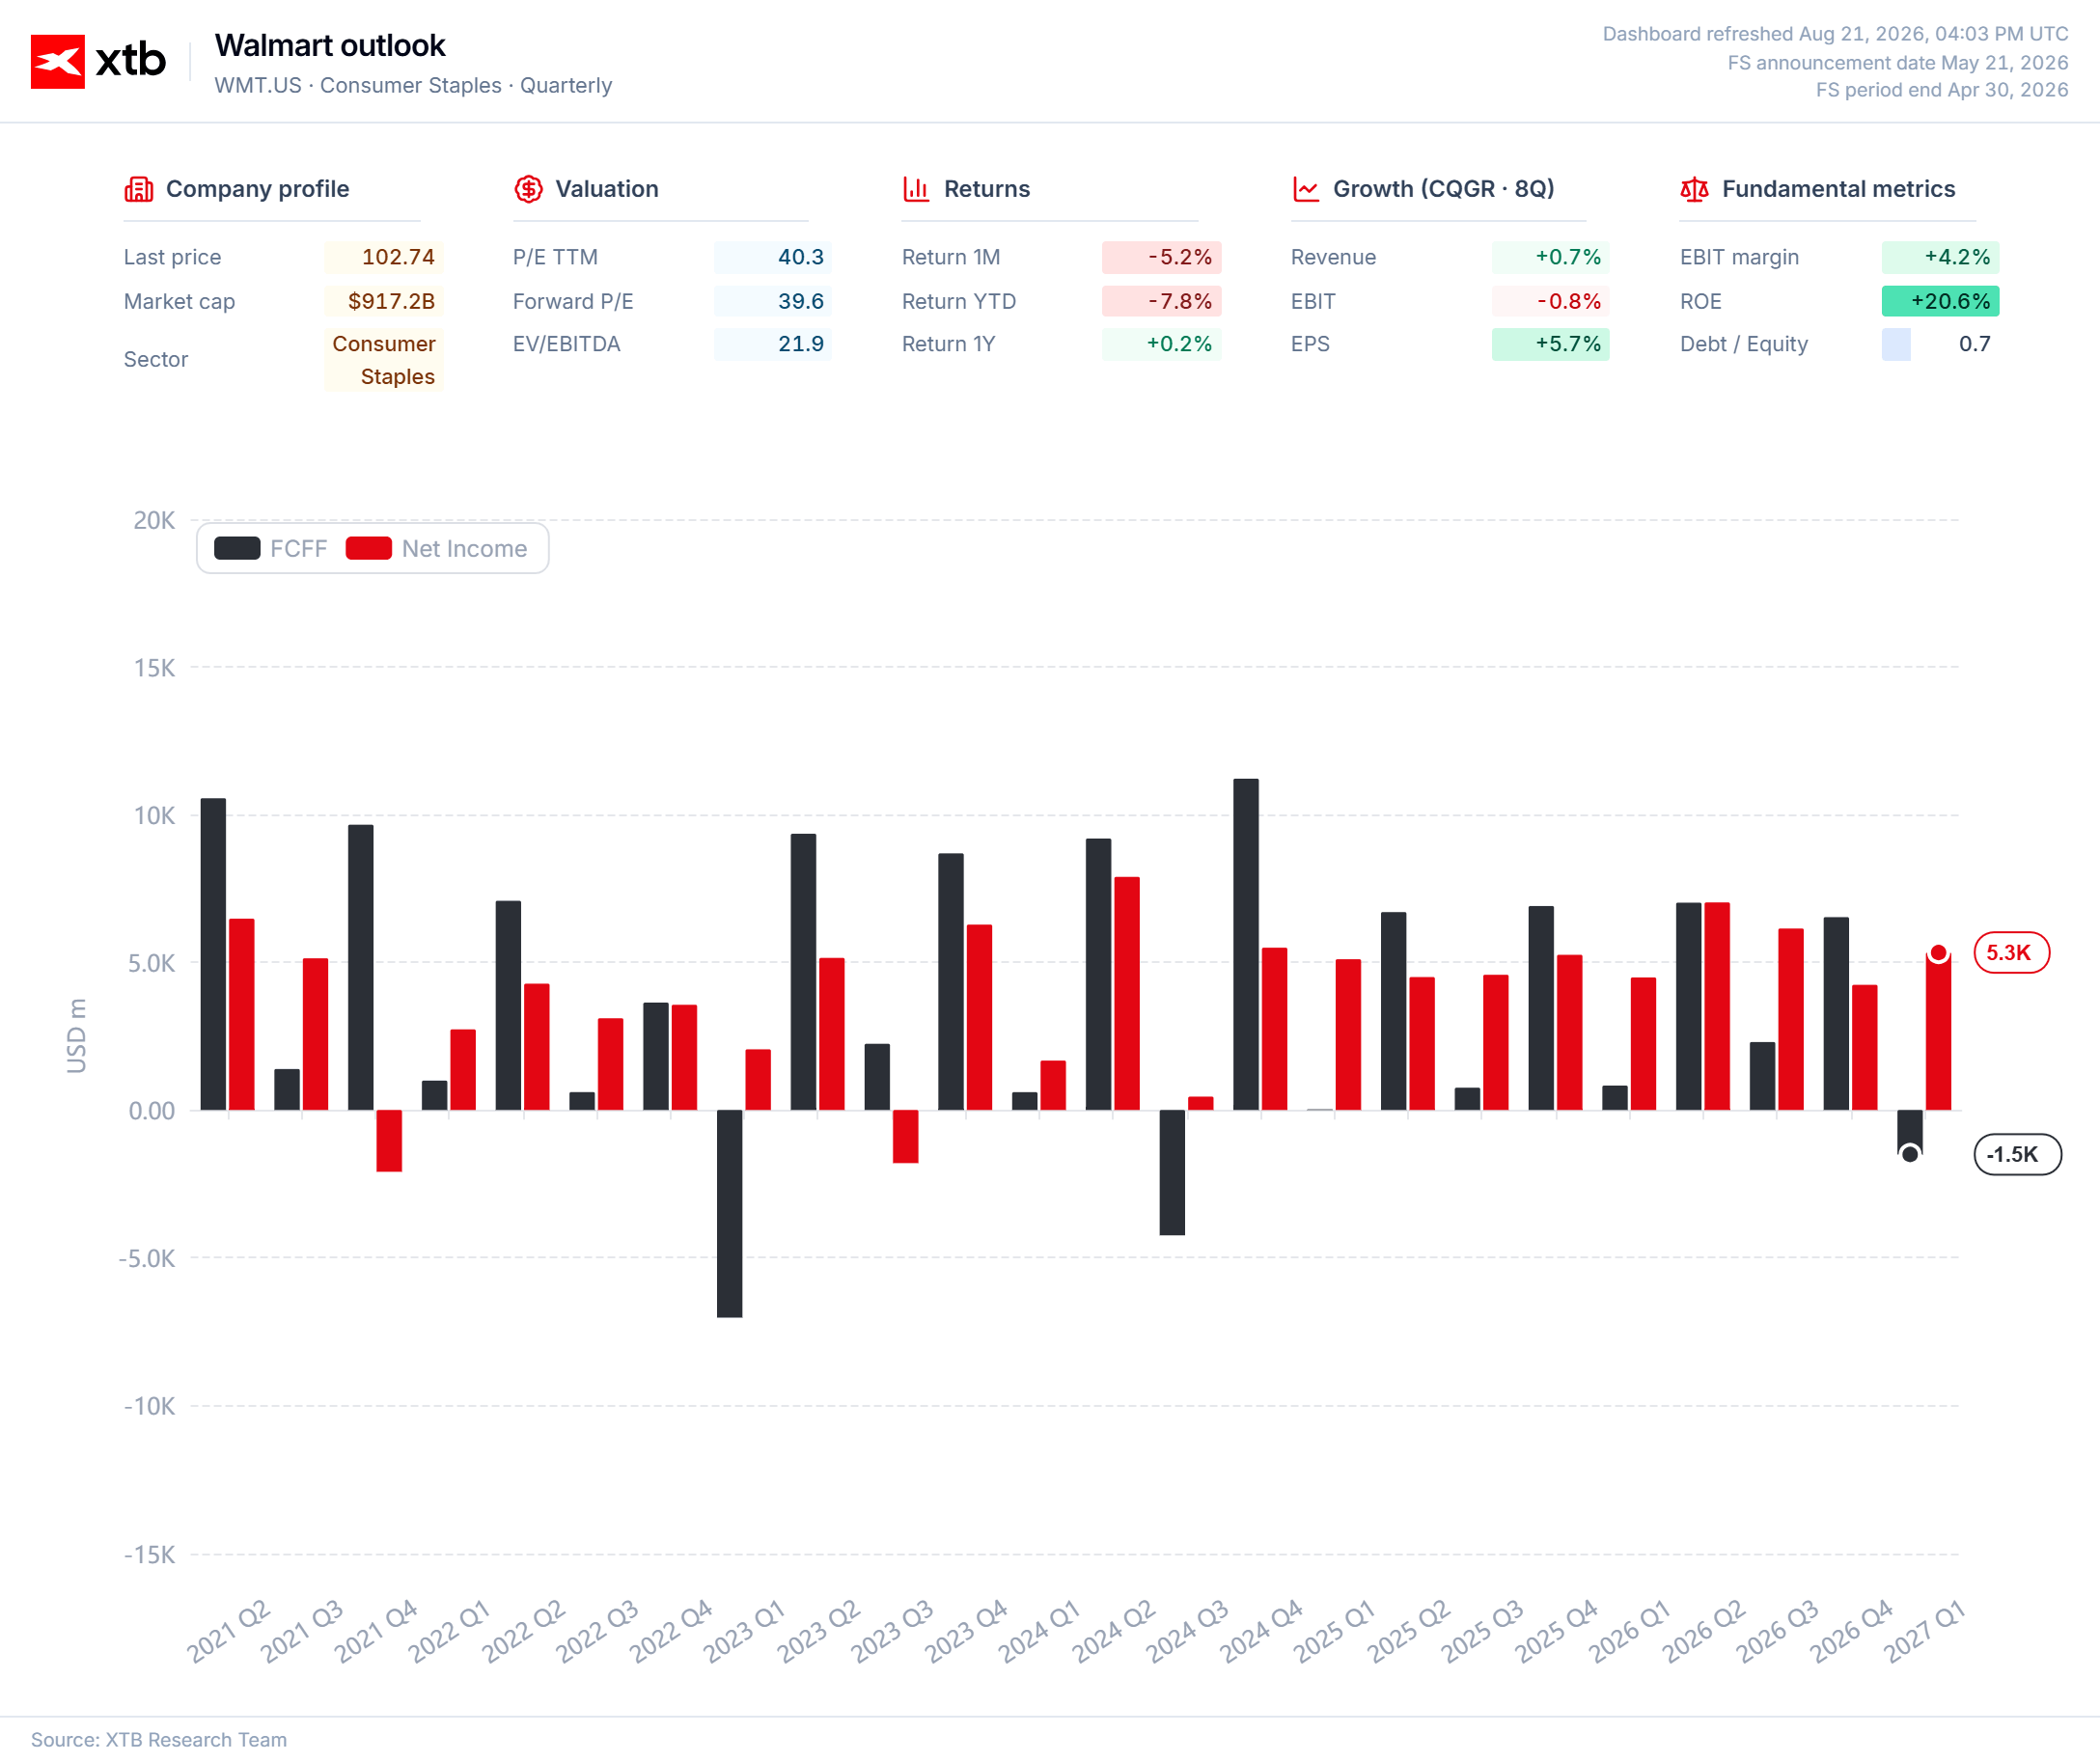
Task: Click the 2021 Q2 axis label
Action: (x=229, y=1631)
